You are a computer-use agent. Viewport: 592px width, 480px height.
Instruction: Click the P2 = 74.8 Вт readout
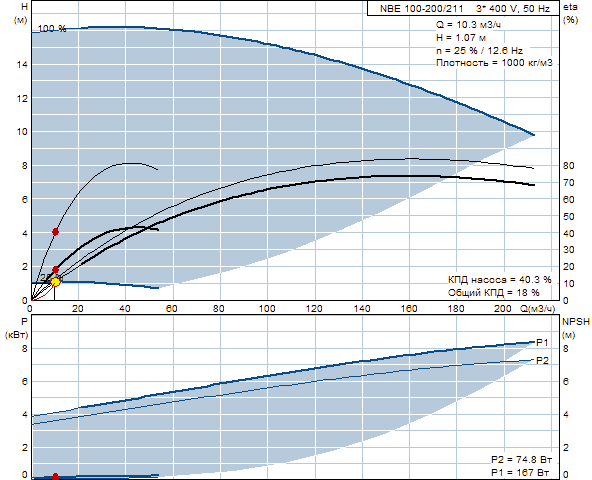coord(521,460)
